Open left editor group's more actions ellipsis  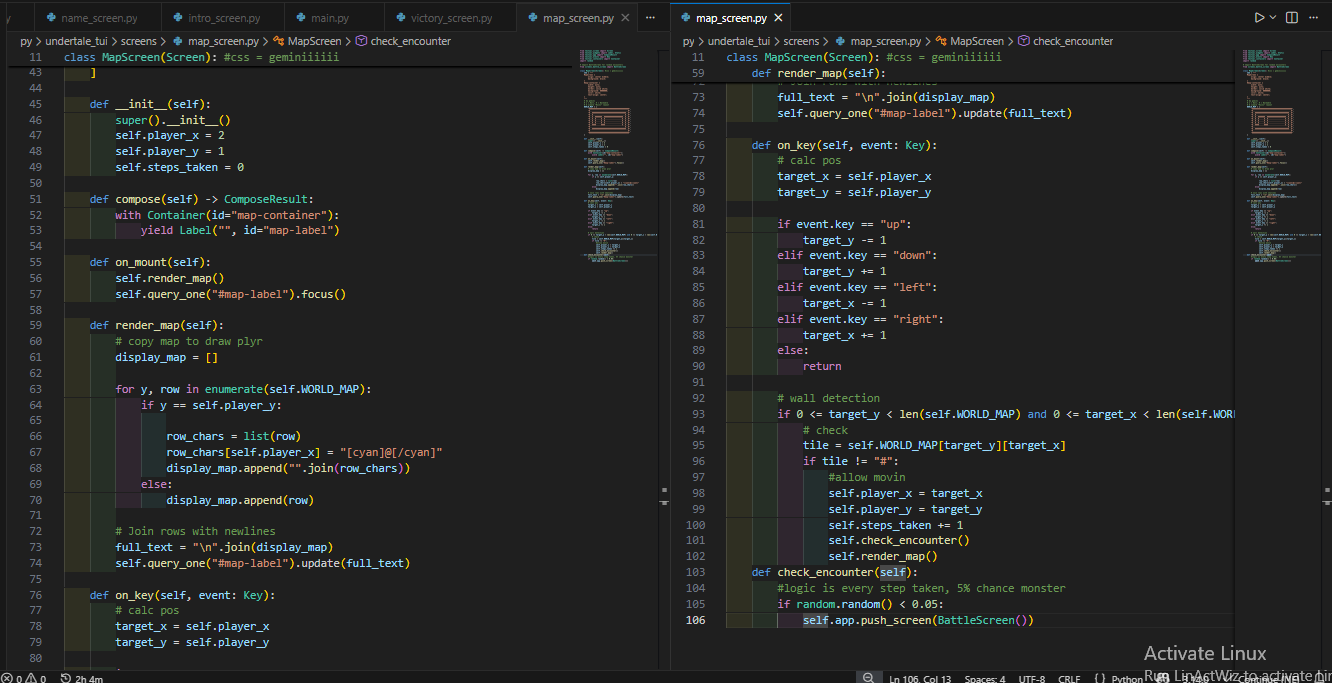tap(650, 18)
